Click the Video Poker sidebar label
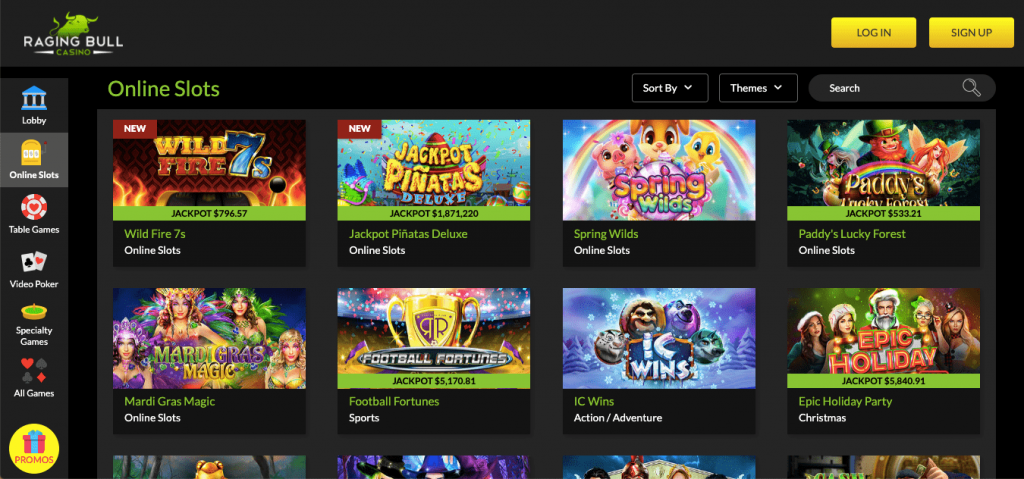 coord(34,284)
